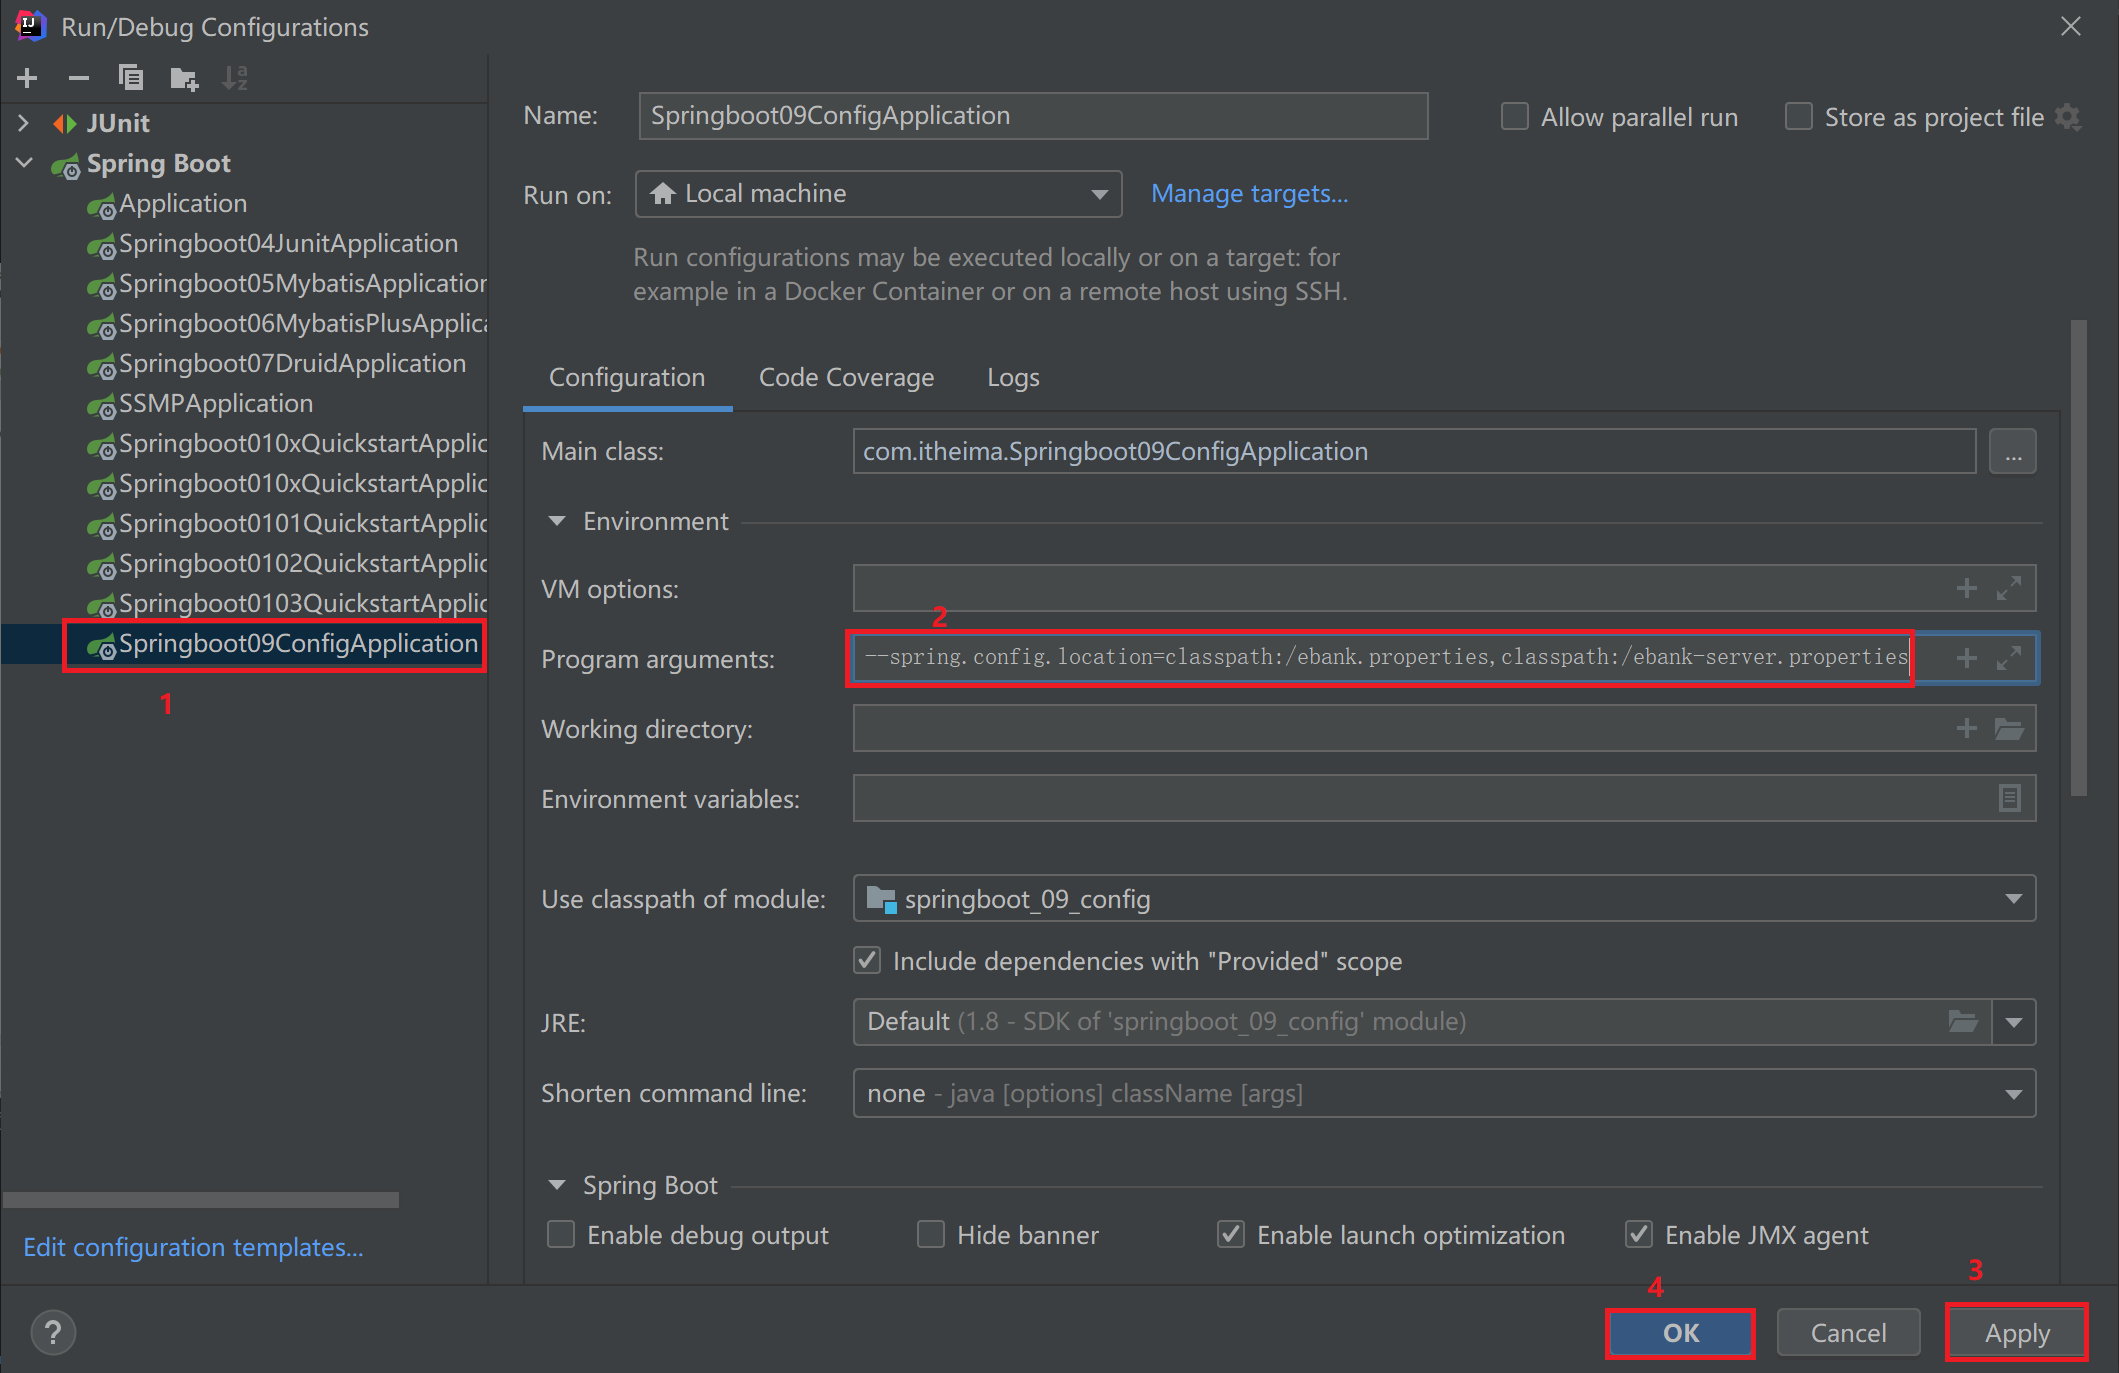Screen dimensions: 2119x1373
Task: Switch to the Configuration tab
Action: pyautogui.click(x=627, y=378)
